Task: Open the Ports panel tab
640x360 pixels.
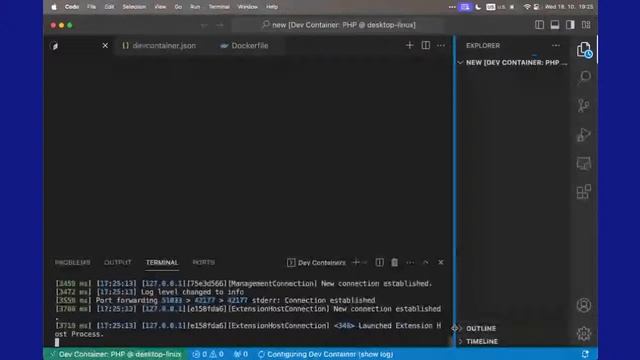Action: tap(203, 262)
